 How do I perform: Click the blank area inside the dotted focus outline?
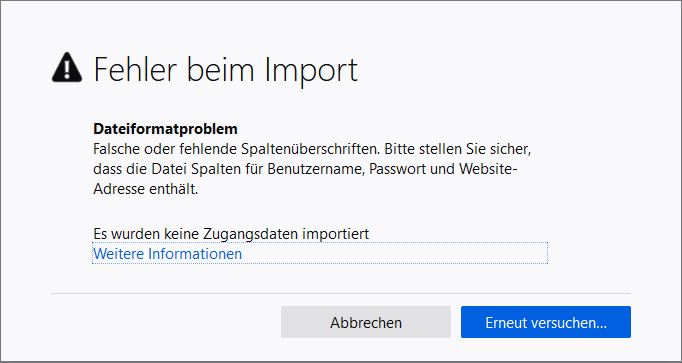[x=394, y=253]
